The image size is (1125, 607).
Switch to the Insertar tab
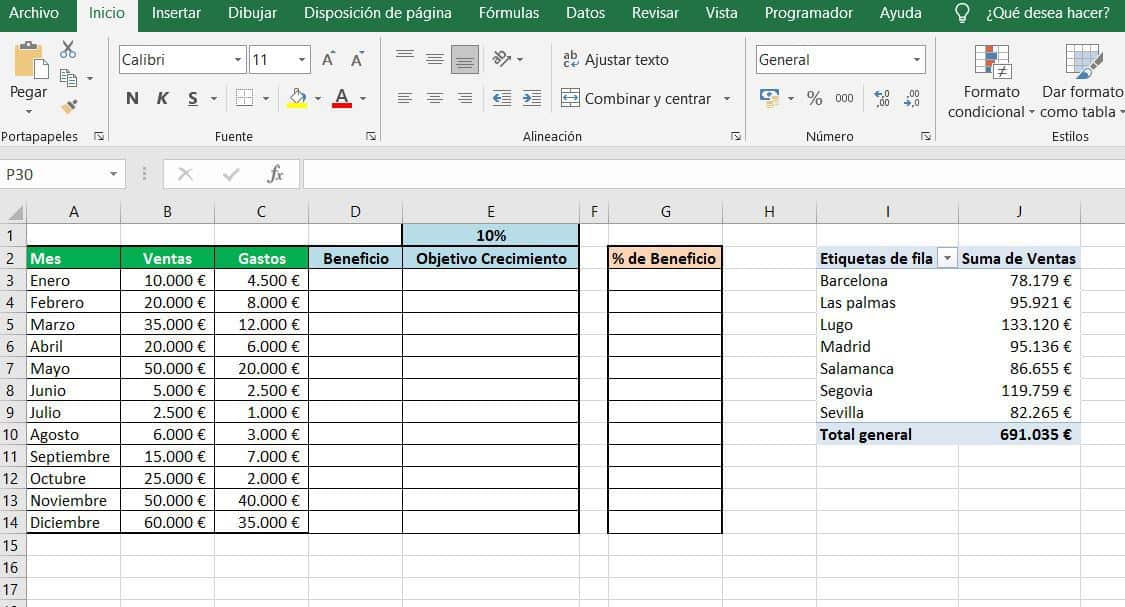176,13
